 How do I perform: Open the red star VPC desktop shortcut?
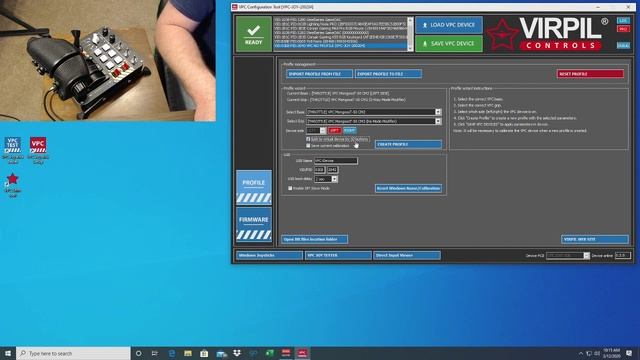click(x=13, y=184)
